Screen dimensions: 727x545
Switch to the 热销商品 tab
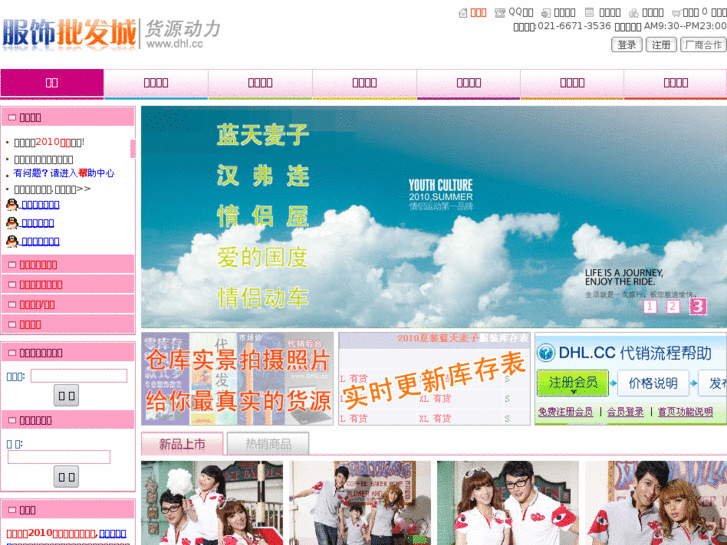[x=268, y=444]
